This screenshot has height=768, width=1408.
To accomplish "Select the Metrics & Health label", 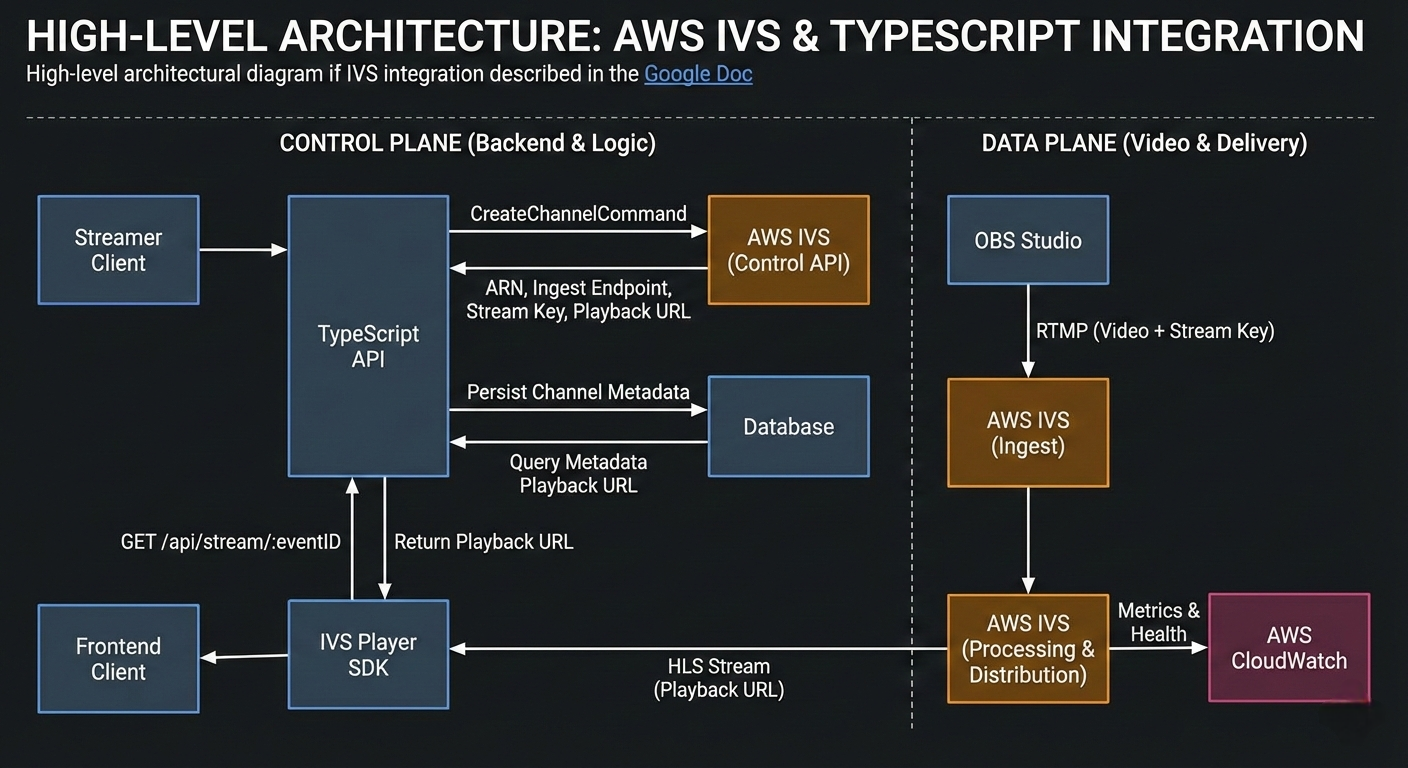I will click(1158, 622).
